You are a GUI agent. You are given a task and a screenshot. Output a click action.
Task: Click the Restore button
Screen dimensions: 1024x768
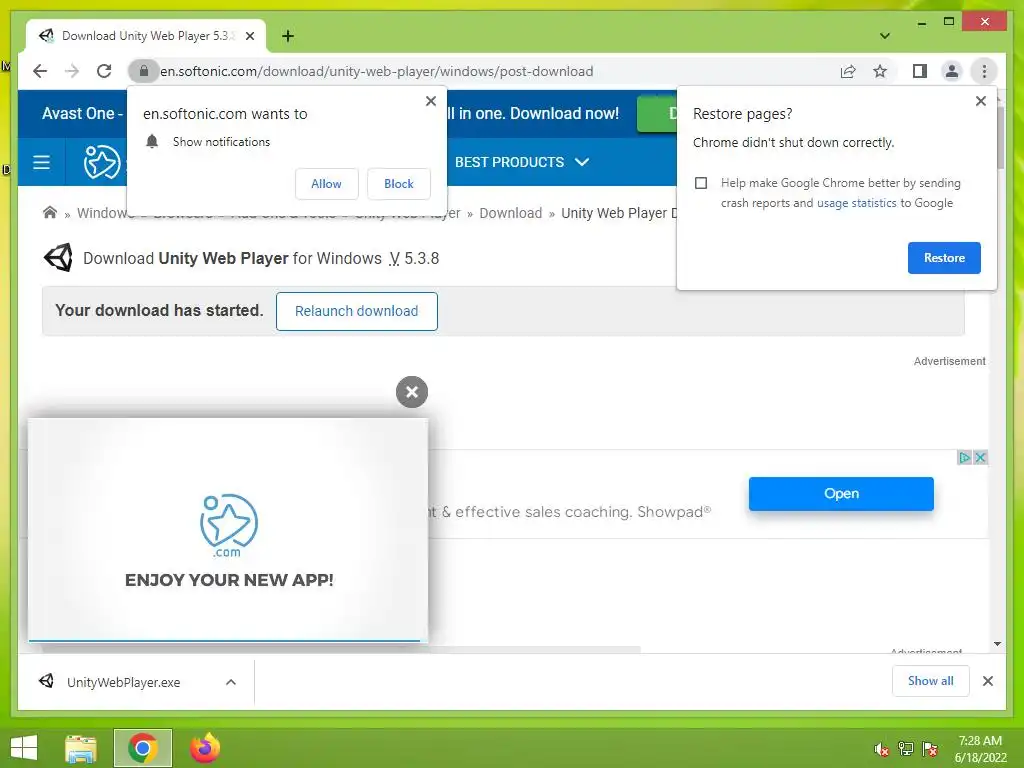[x=944, y=258]
